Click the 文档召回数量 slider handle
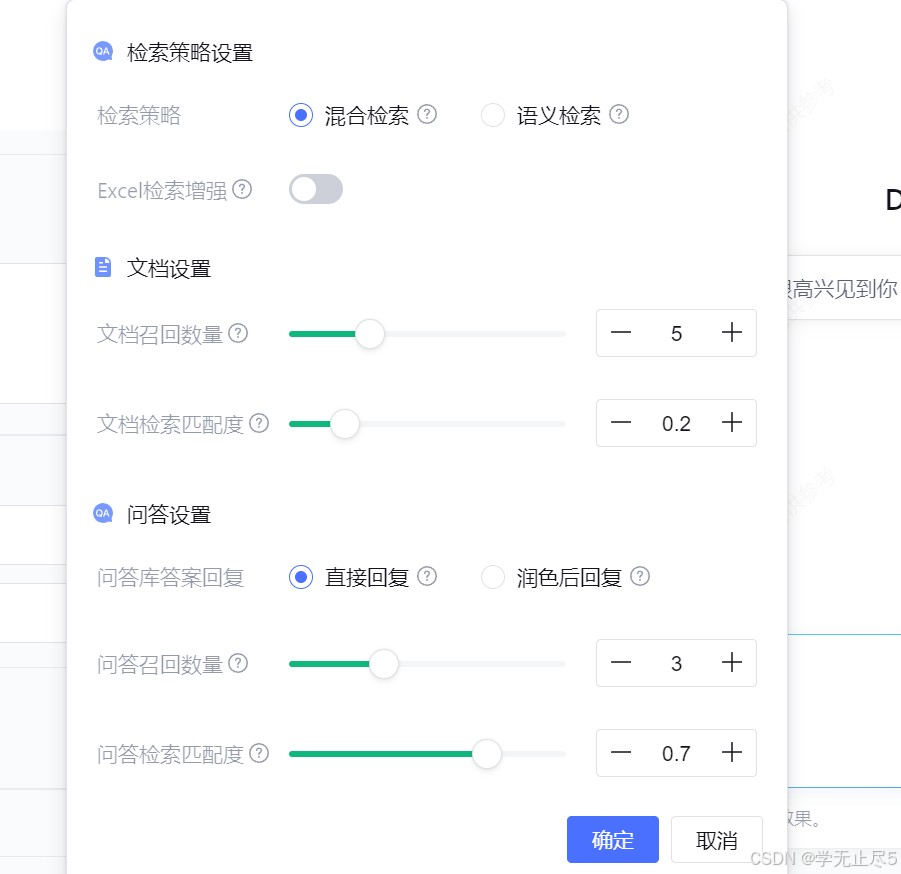This screenshot has height=874, width=901. click(369, 334)
